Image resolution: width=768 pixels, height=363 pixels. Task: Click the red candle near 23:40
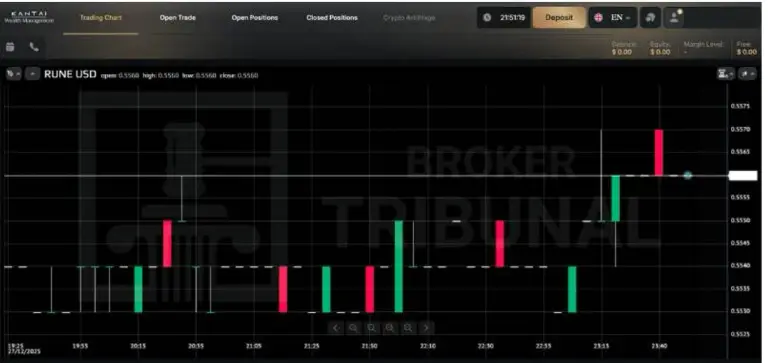coord(659,152)
